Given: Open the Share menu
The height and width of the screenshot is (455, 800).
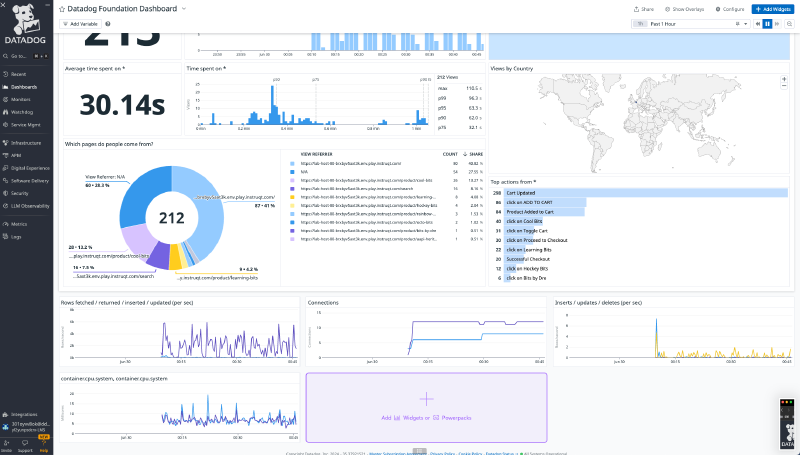Looking at the screenshot, I should coord(643,7).
